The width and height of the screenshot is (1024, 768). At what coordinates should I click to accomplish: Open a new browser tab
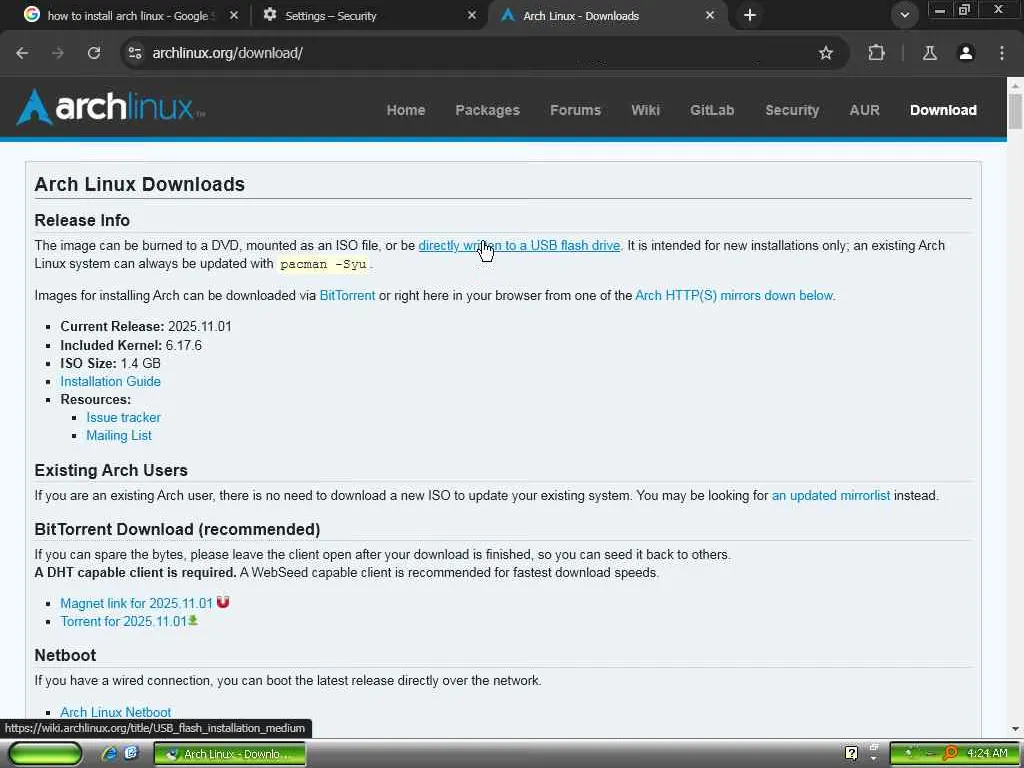[x=750, y=15]
